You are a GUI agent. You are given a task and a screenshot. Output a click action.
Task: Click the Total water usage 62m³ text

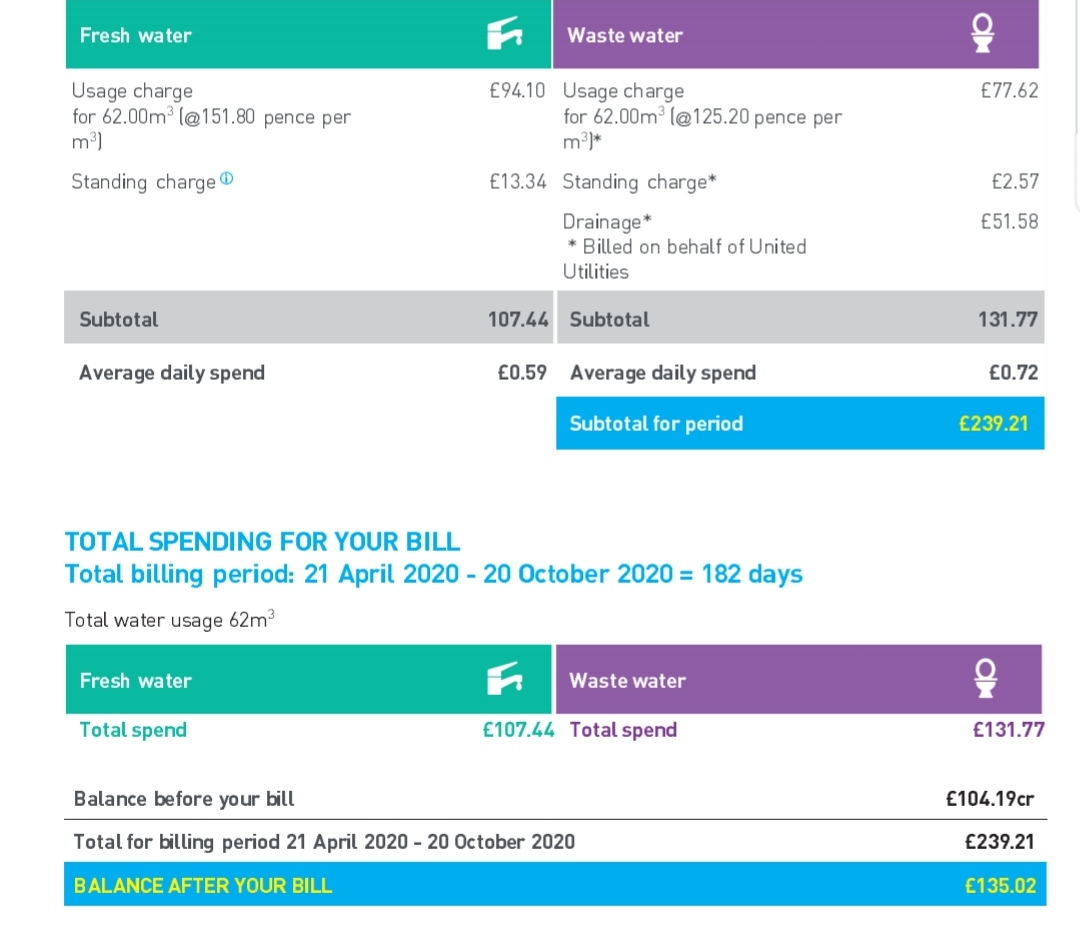(169, 619)
